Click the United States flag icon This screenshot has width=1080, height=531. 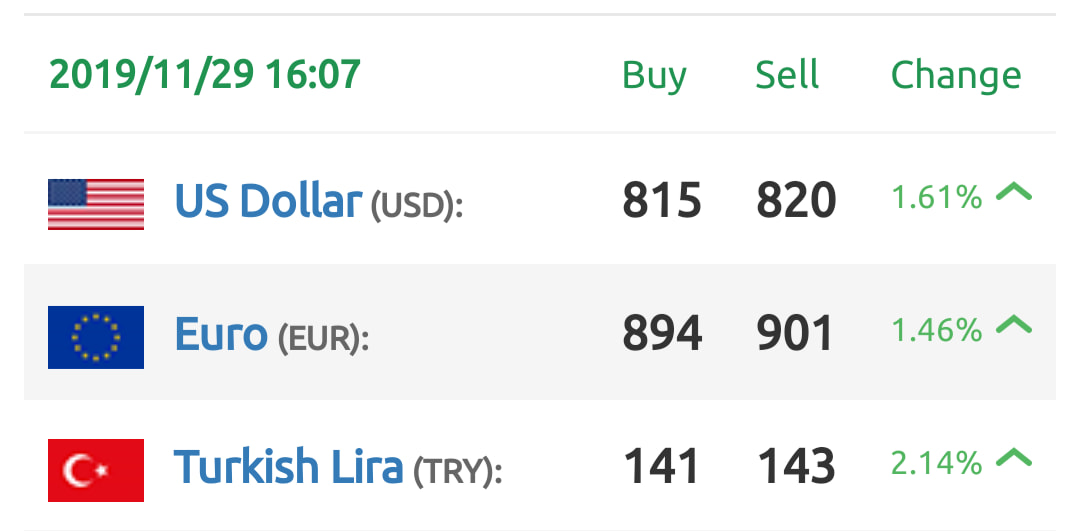point(96,204)
